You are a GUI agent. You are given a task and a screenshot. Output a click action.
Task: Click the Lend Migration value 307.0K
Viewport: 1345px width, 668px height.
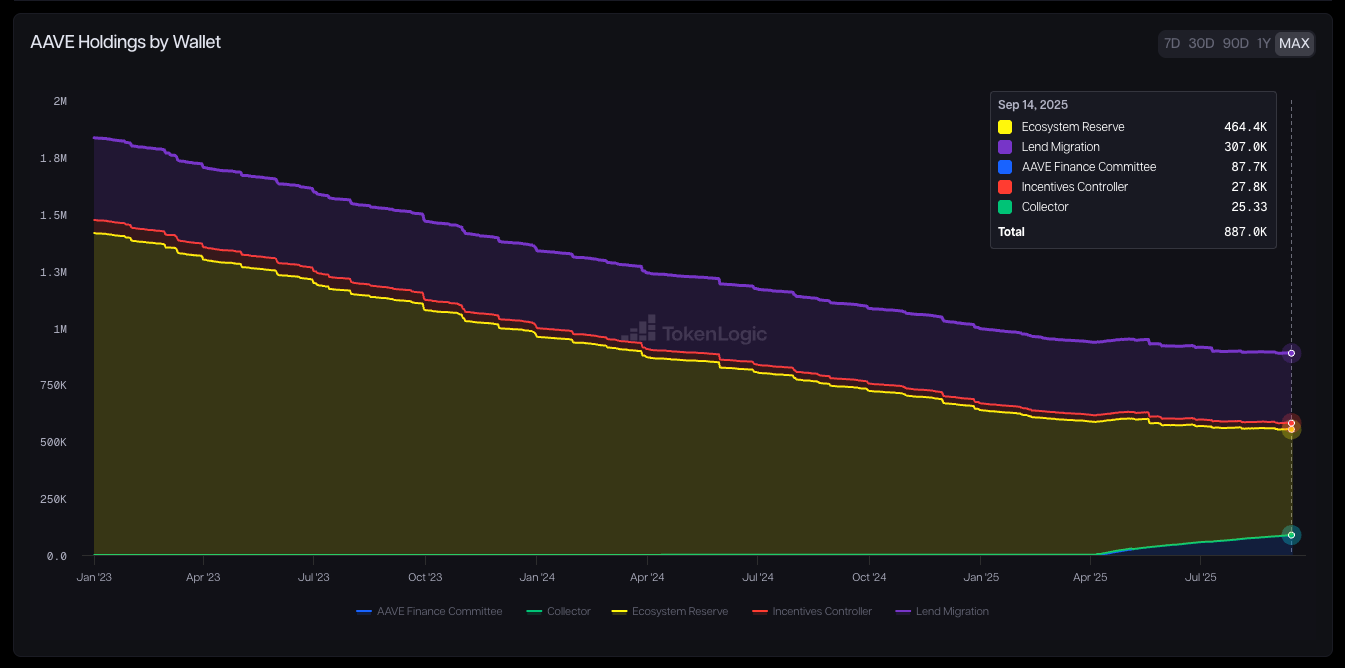[x=1245, y=147]
